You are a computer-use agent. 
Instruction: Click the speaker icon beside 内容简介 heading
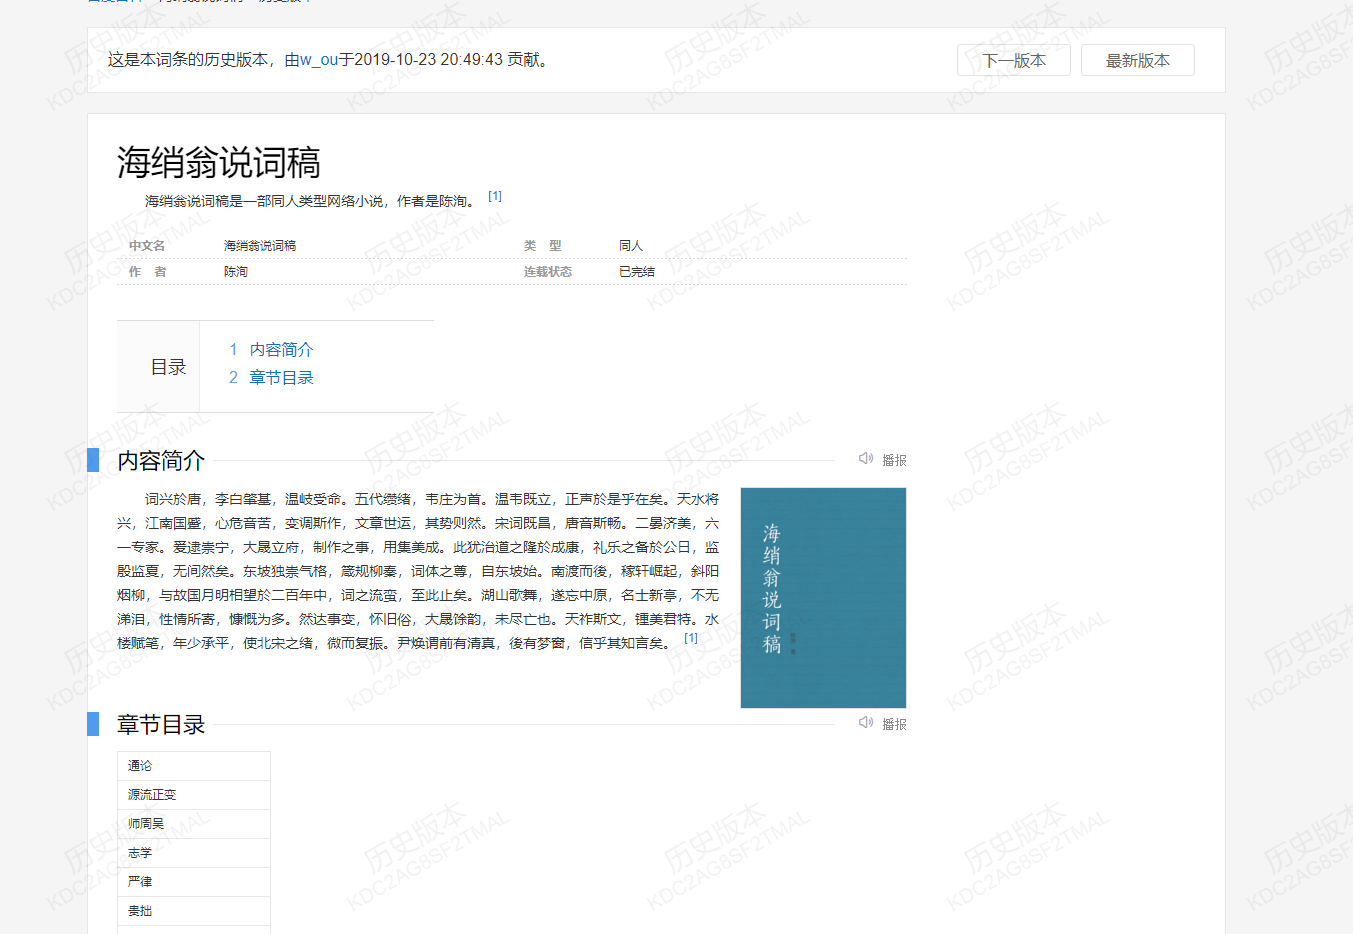point(866,458)
